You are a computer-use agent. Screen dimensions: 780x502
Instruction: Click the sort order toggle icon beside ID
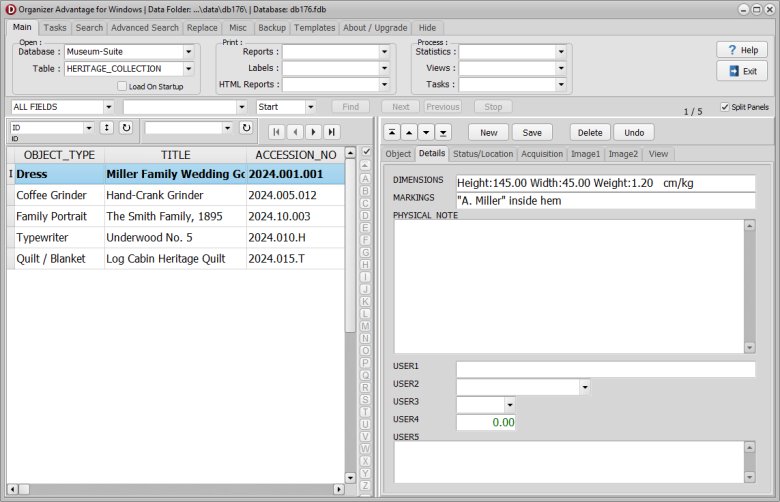tap(106, 128)
